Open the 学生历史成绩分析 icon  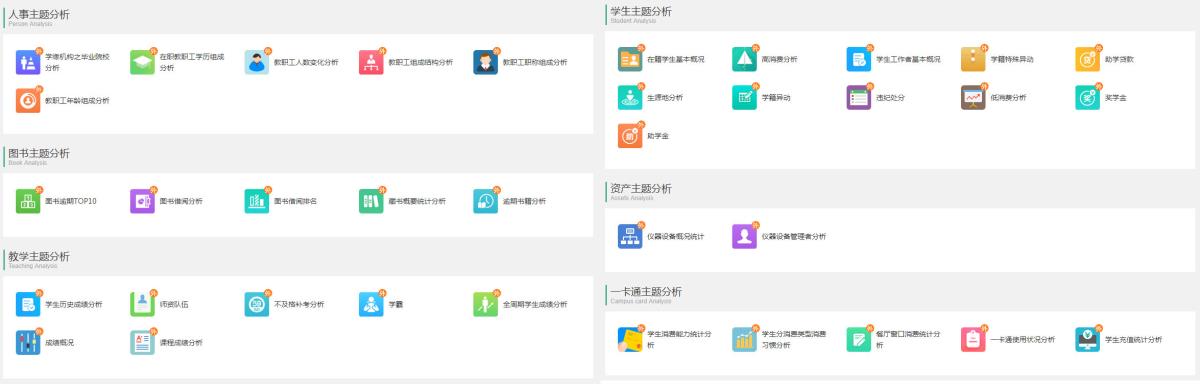pyautogui.click(x=28, y=304)
